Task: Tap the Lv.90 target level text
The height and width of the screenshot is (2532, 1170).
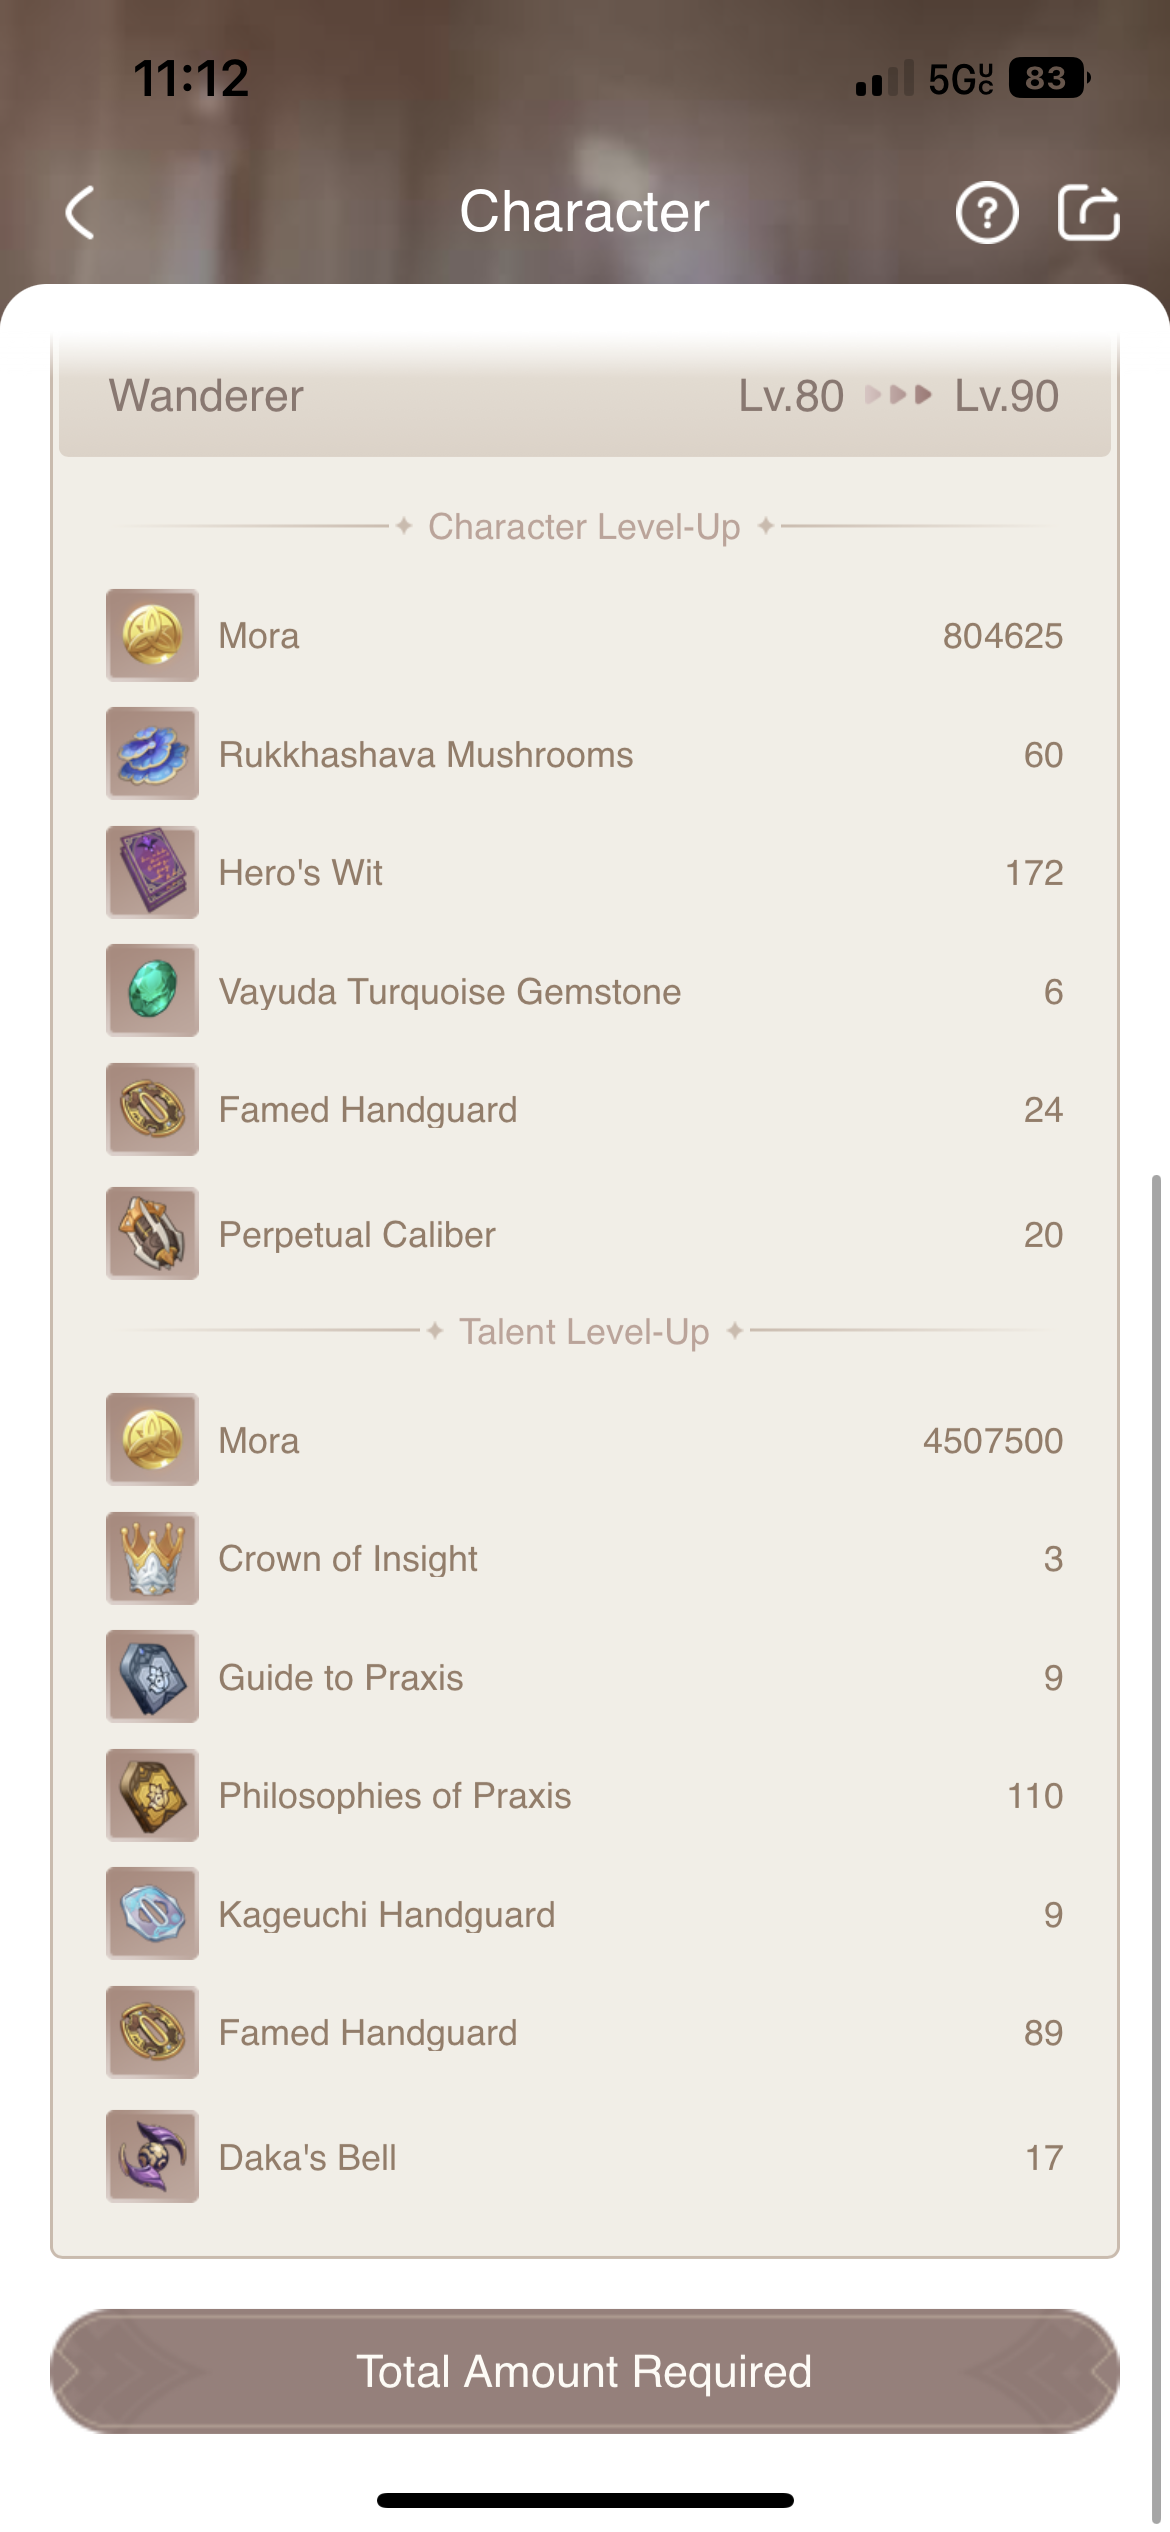Action: point(1006,397)
